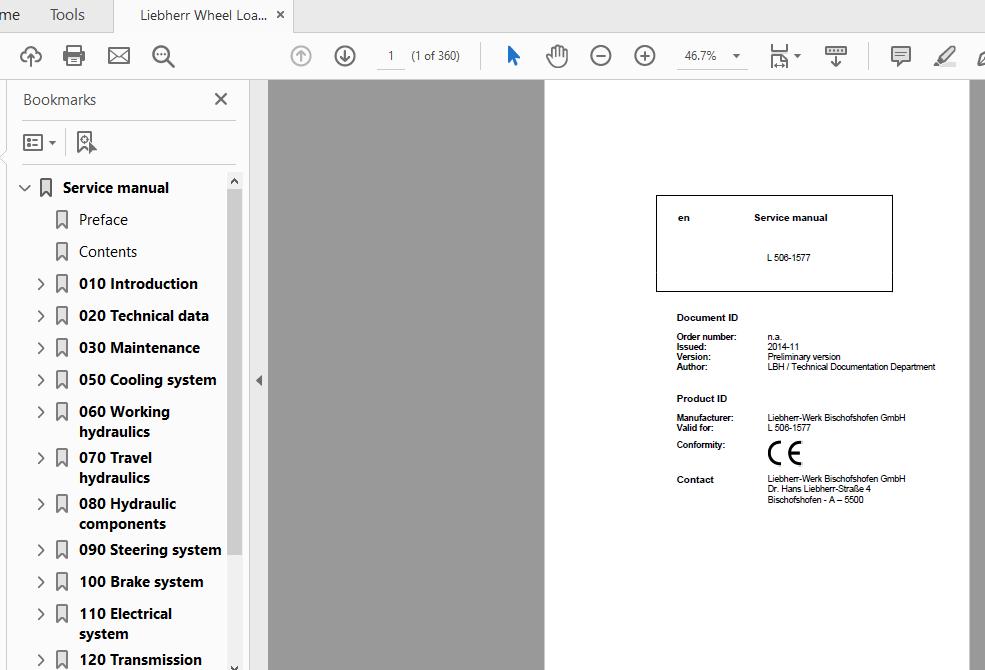The width and height of the screenshot is (985, 670).
Task: Expand the 120 Transmission bookmark
Action: pos(41,660)
